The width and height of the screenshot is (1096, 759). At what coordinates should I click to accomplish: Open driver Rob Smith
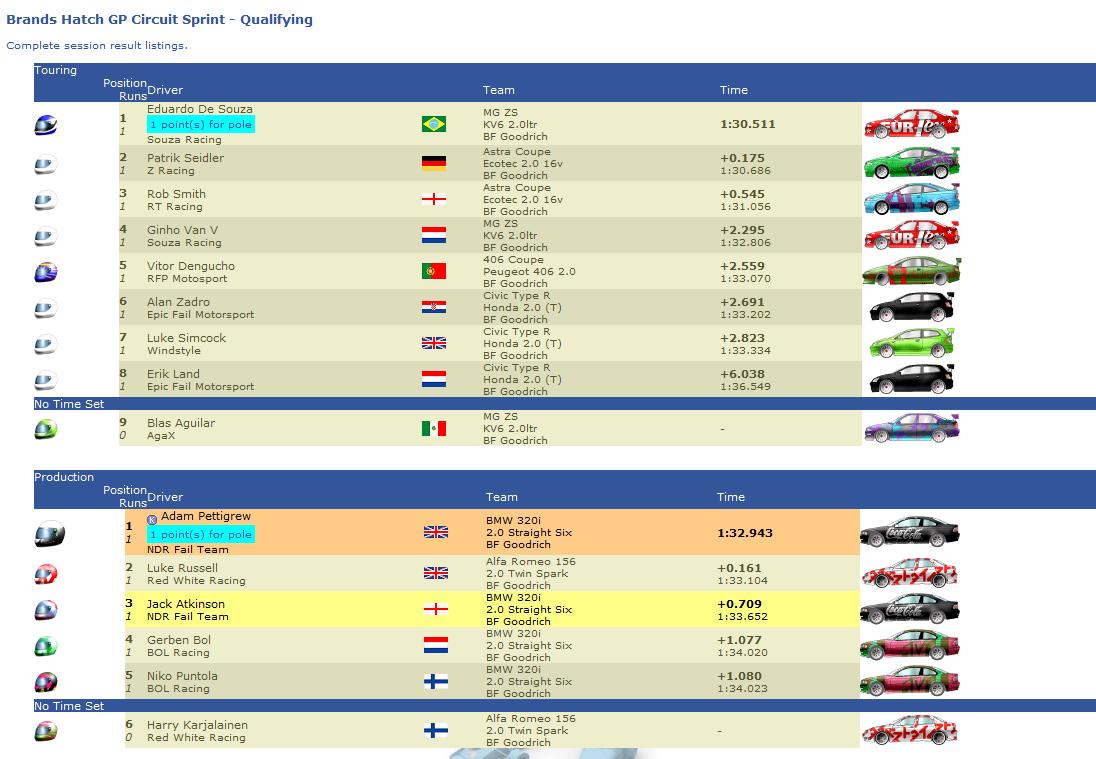click(x=176, y=194)
